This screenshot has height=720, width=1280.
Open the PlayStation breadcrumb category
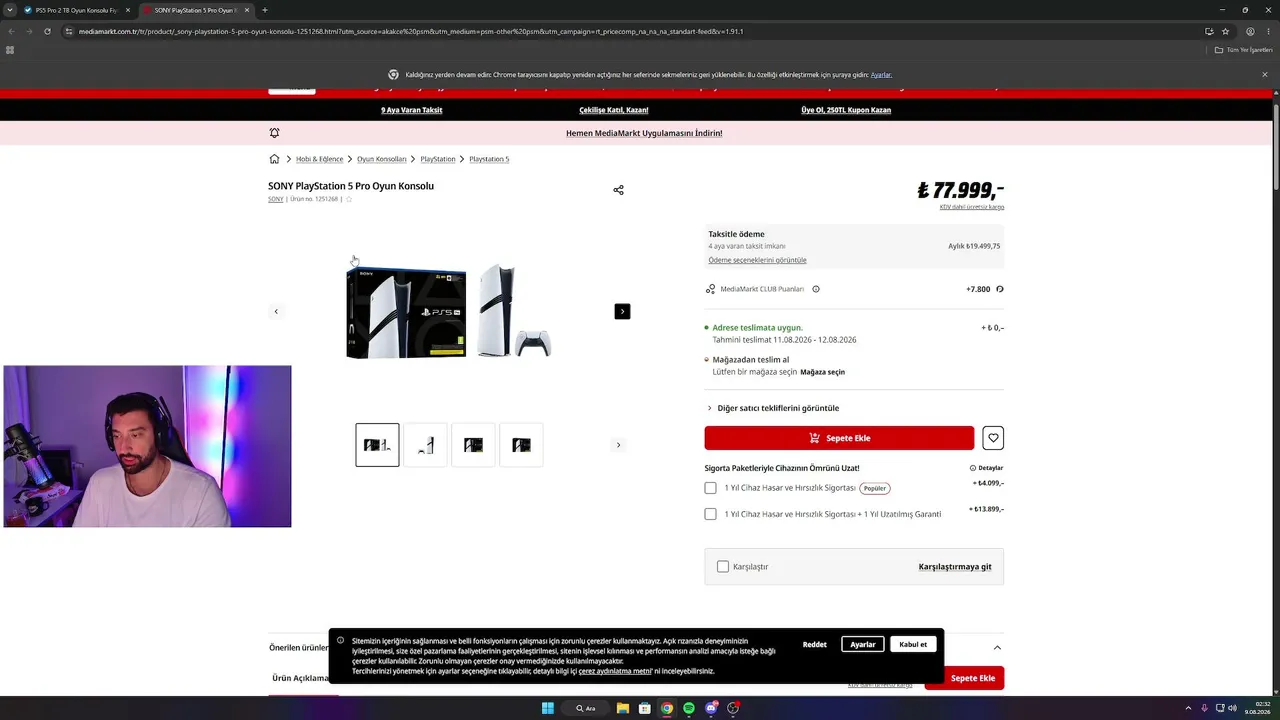[x=438, y=159]
